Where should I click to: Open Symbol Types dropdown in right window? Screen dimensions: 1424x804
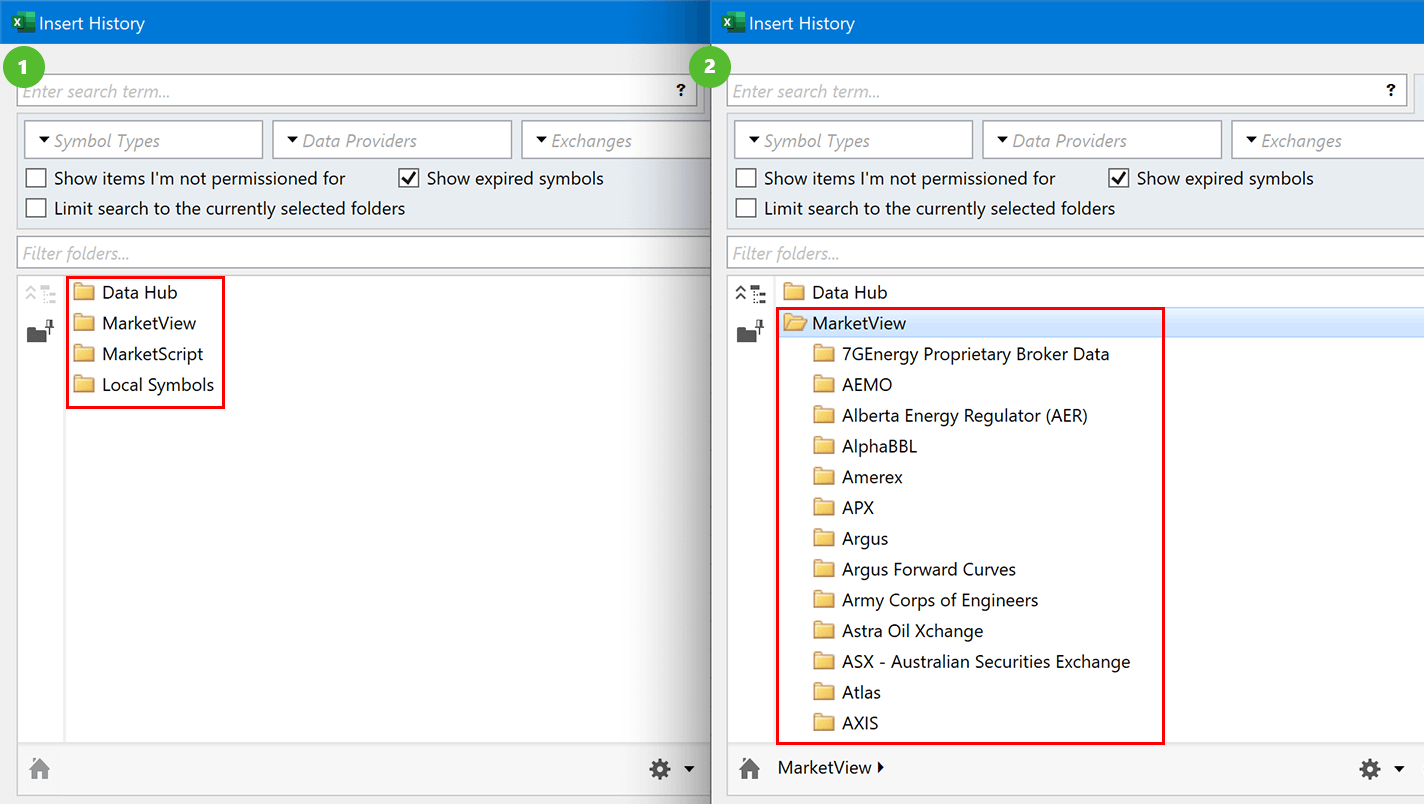(x=854, y=140)
